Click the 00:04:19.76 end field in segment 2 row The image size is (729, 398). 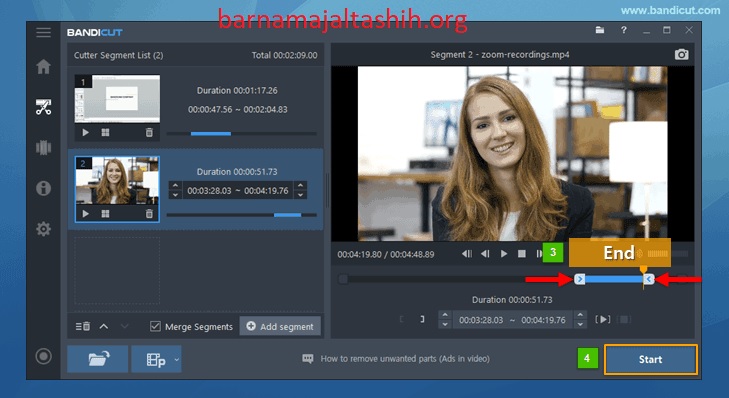pos(266,191)
